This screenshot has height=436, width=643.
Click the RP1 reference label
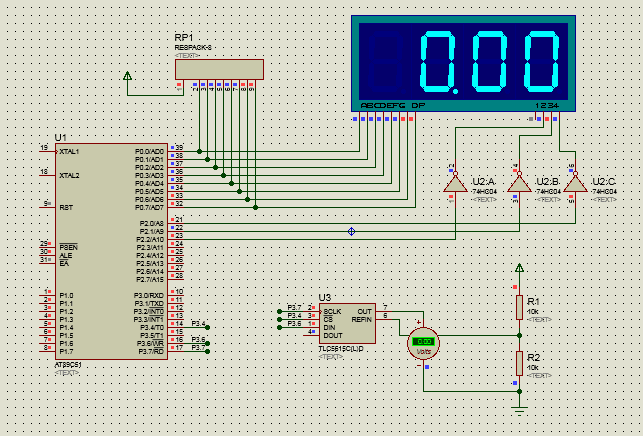pos(184,38)
